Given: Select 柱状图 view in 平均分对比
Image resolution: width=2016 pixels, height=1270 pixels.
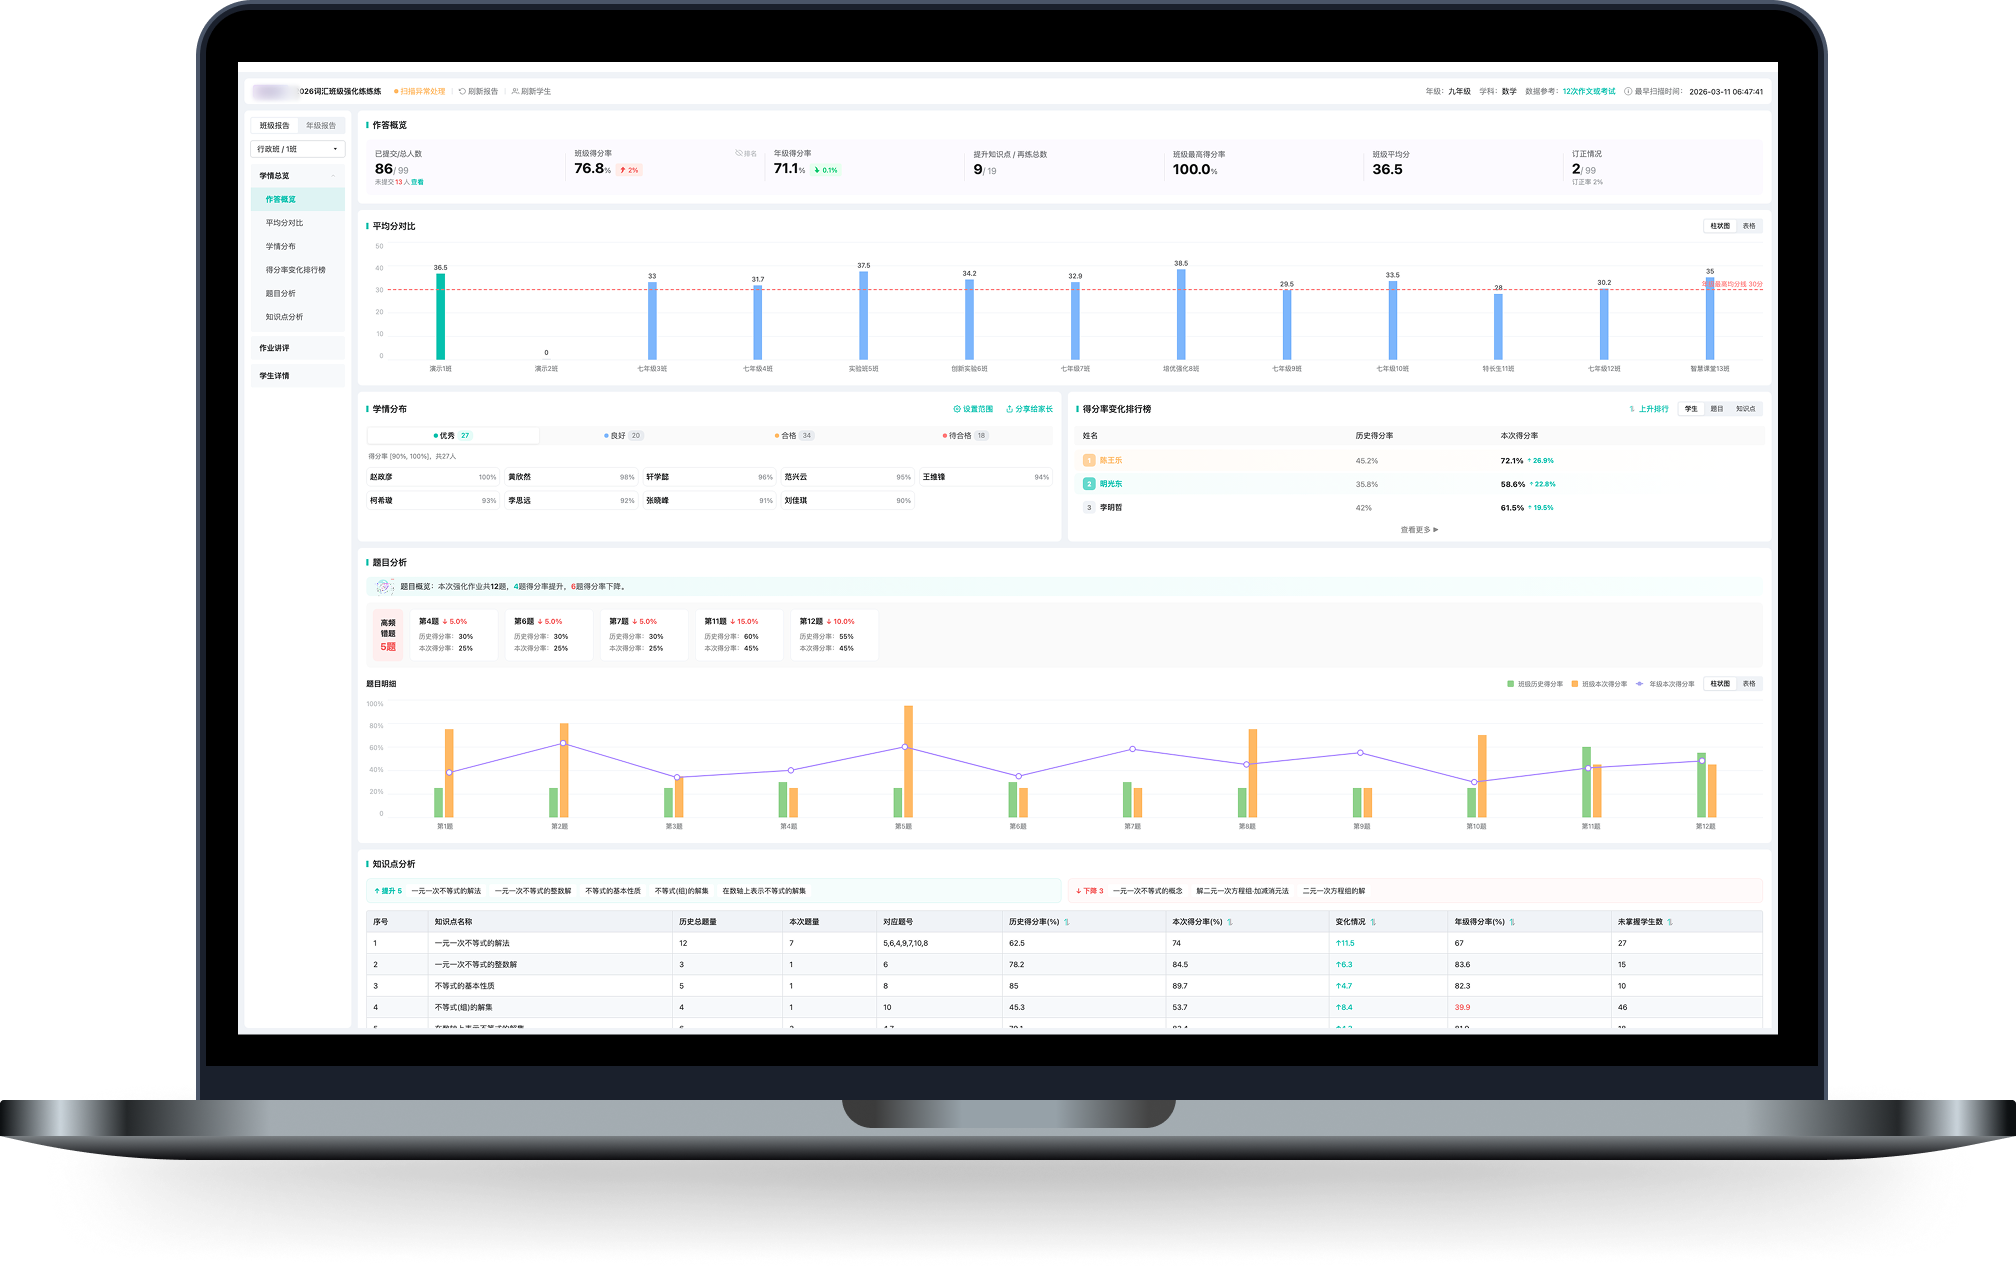Looking at the screenshot, I should pos(1720,226).
